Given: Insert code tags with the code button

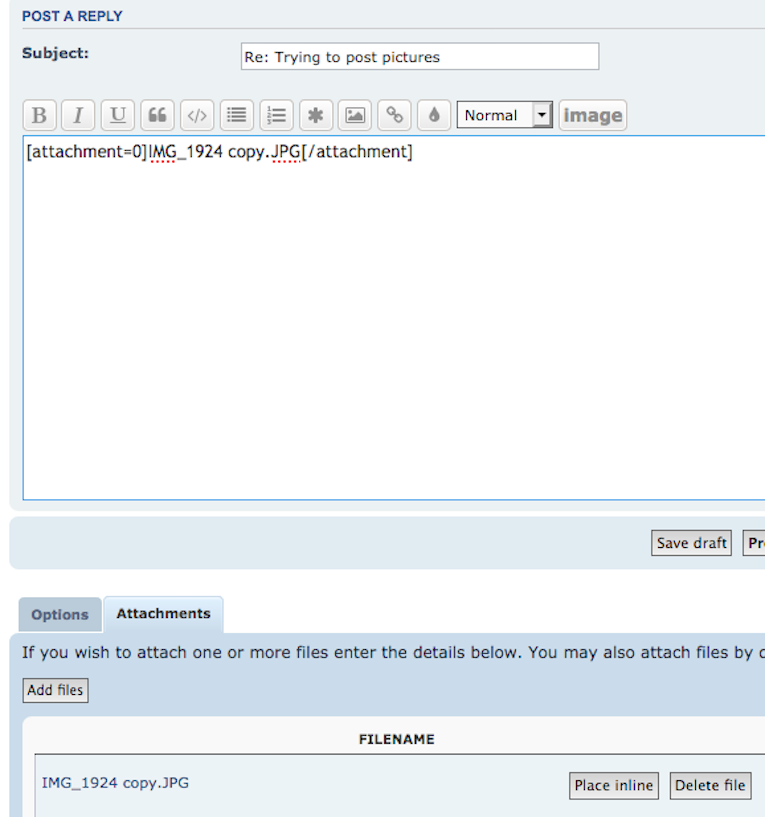Looking at the screenshot, I should click(x=197, y=115).
